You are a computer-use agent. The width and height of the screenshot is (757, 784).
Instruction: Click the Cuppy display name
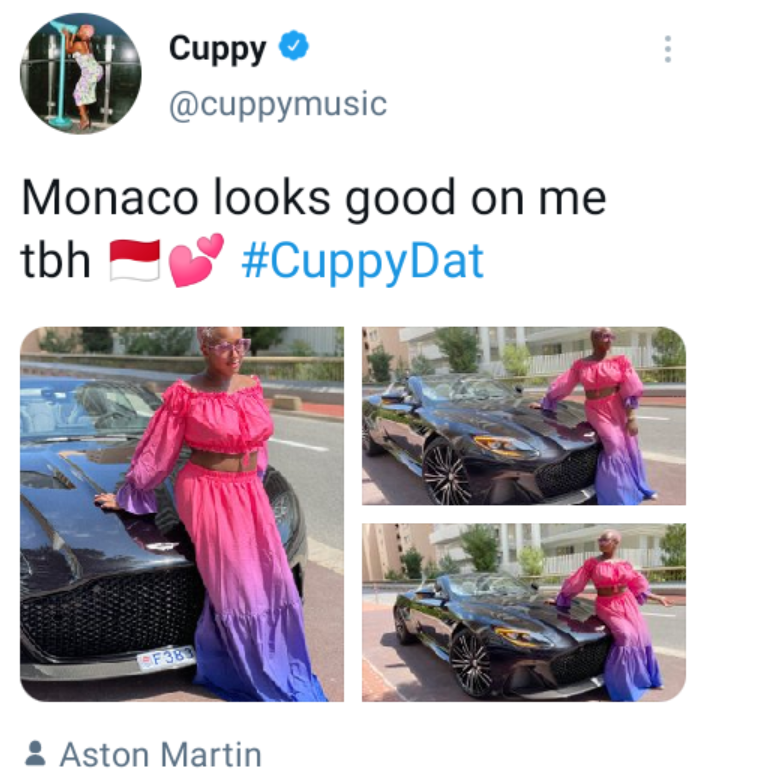[218, 50]
